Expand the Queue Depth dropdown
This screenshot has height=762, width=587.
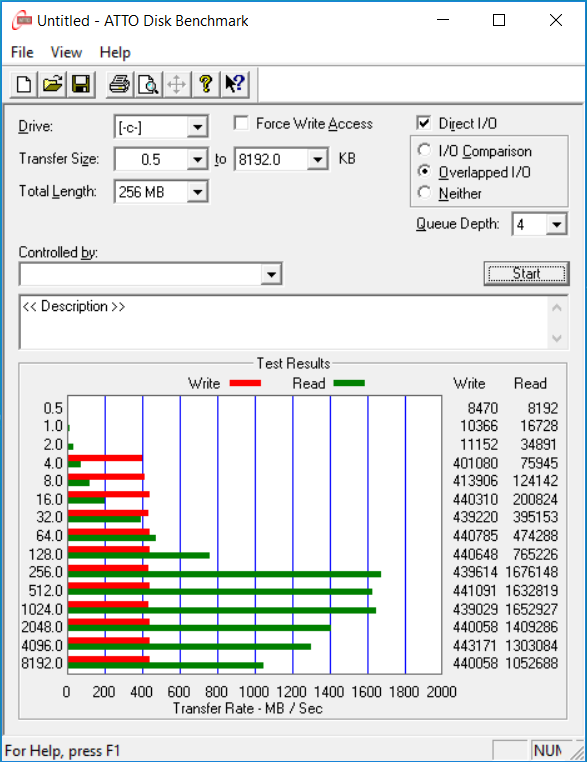pyautogui.click(x=556, y=224)
